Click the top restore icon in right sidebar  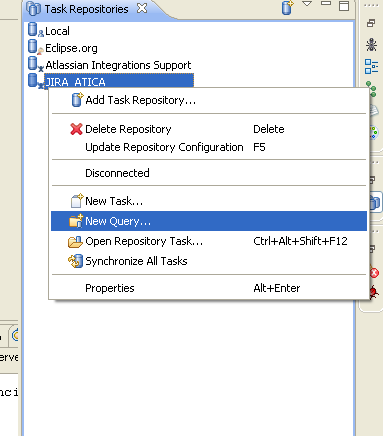371,23
